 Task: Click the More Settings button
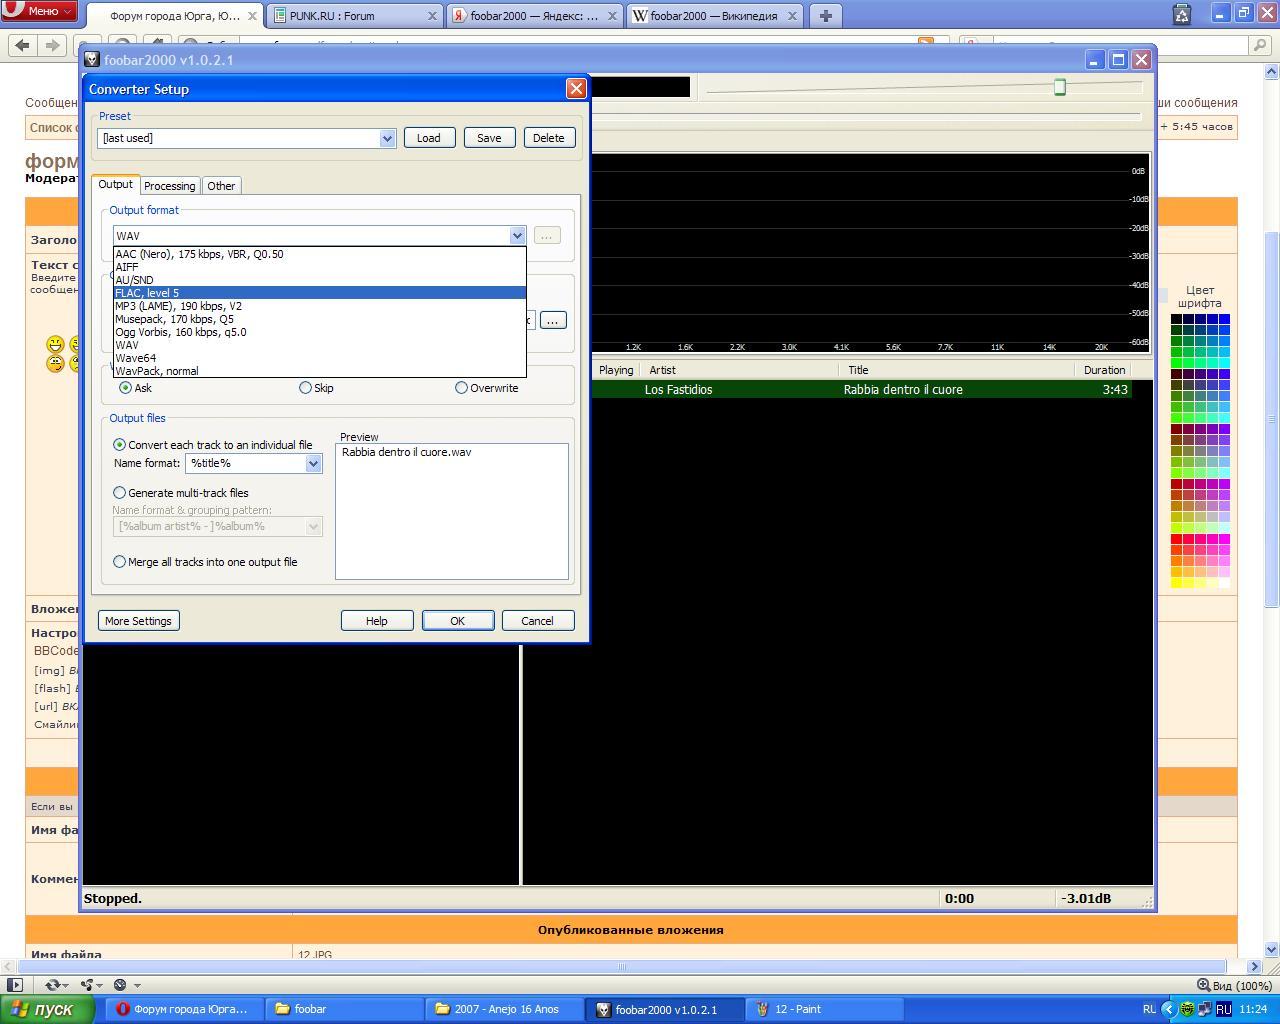click(138, 621)
